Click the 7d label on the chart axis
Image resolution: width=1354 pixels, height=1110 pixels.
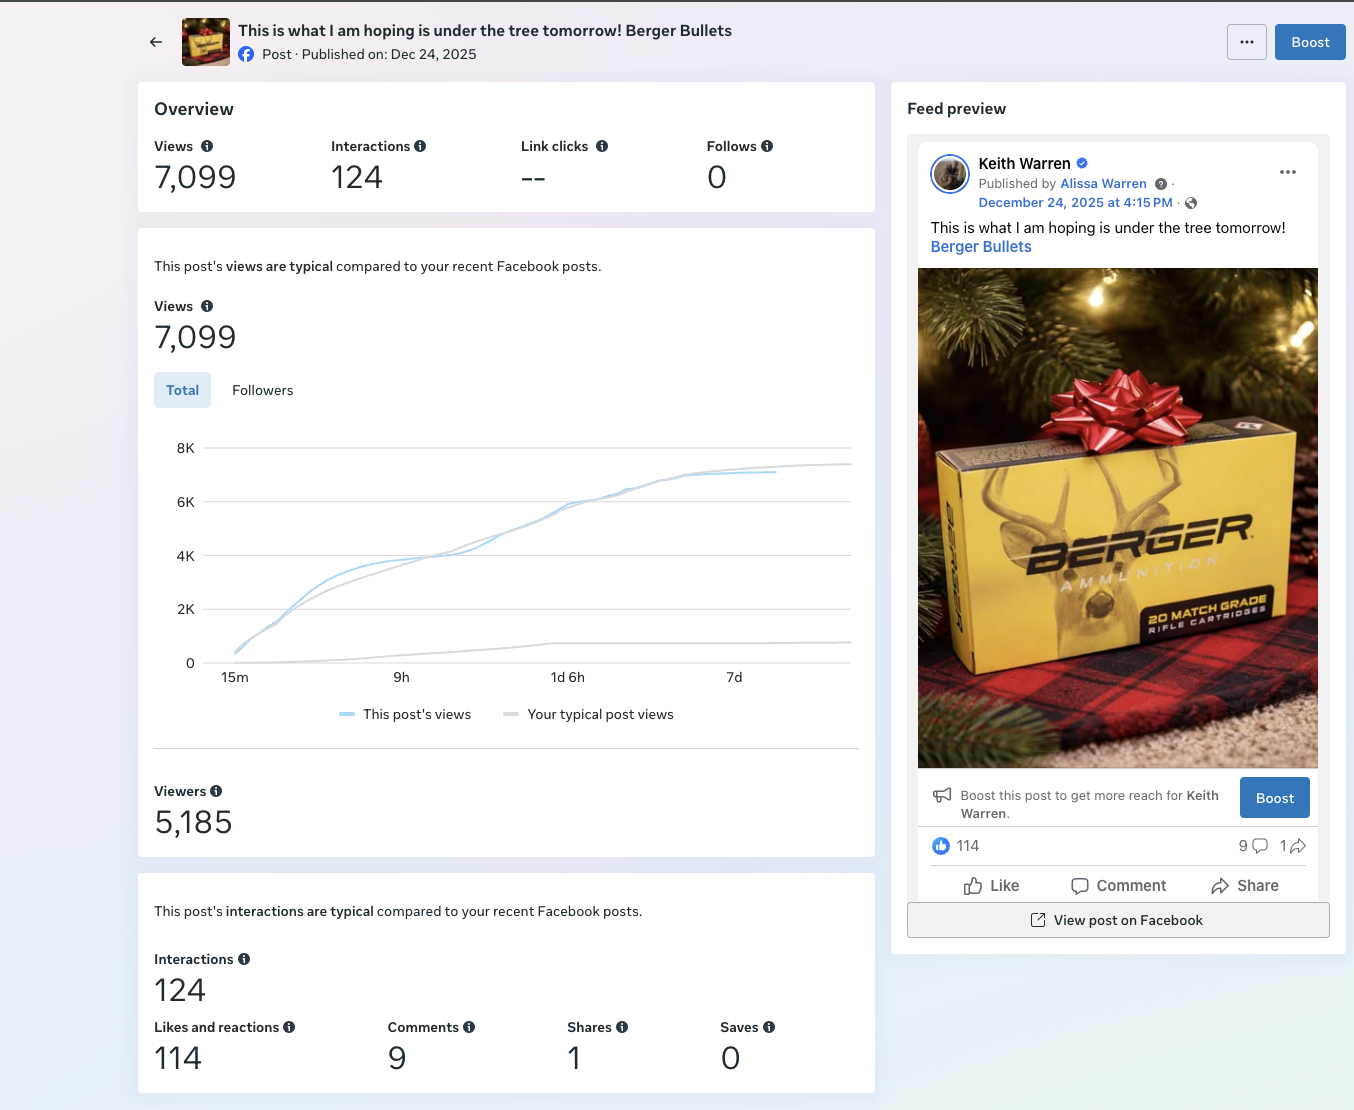click(x=734, y=677)
